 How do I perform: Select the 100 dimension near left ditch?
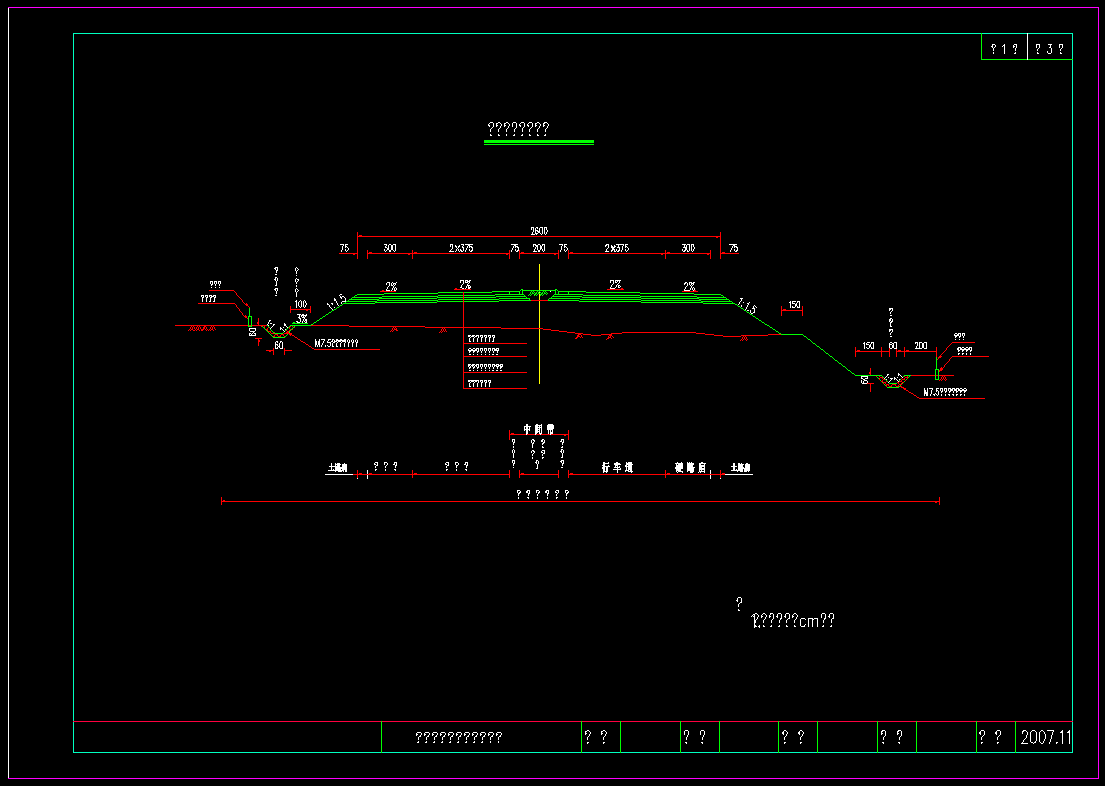tap(300, 304)
